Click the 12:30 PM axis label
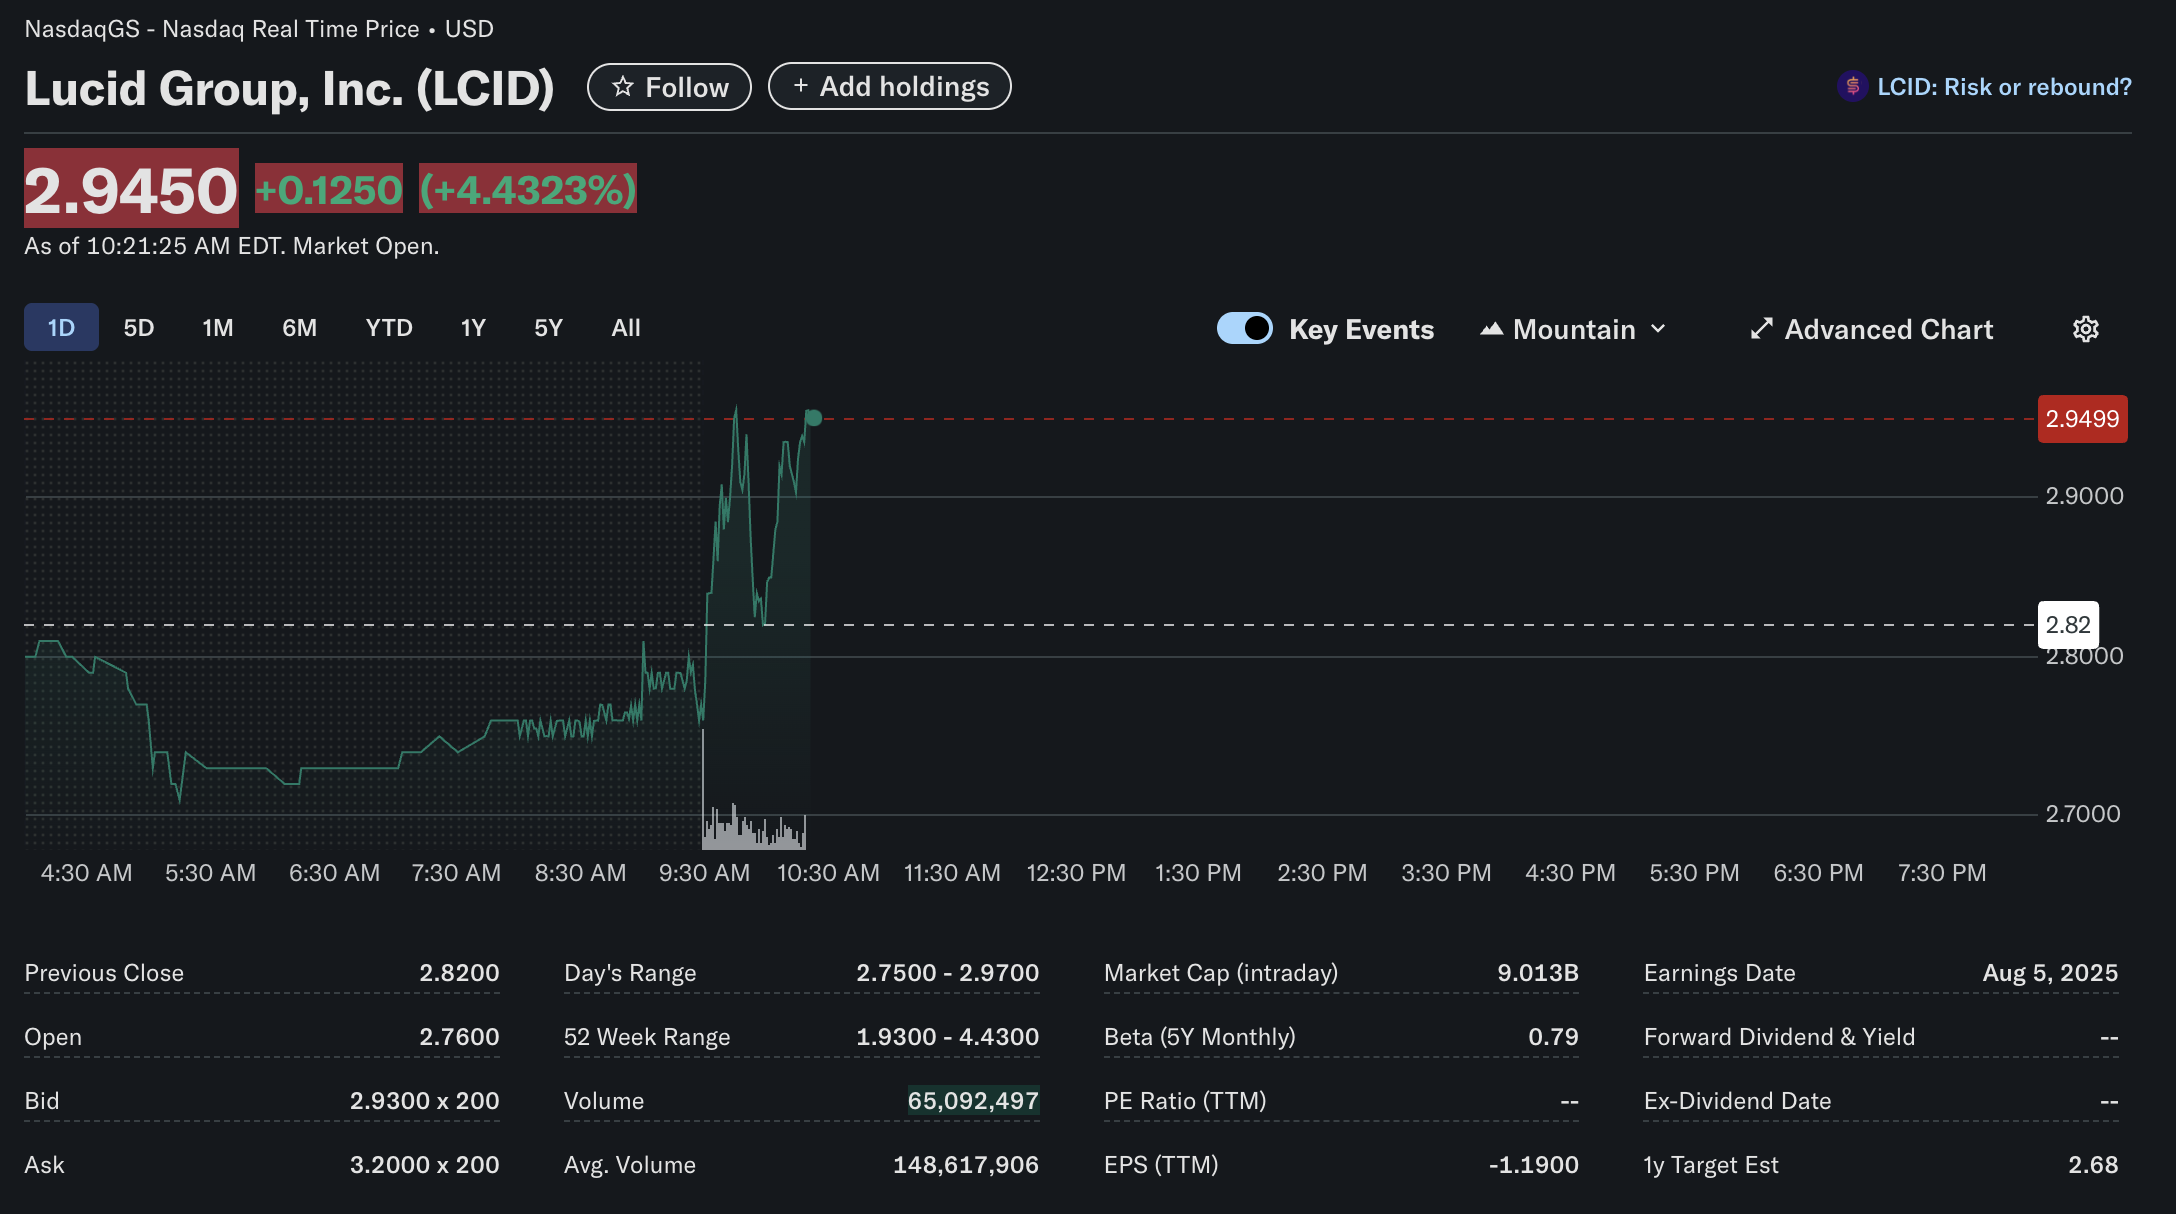The height and width of the screenshot is (1214, 2176). [1076, 873]
